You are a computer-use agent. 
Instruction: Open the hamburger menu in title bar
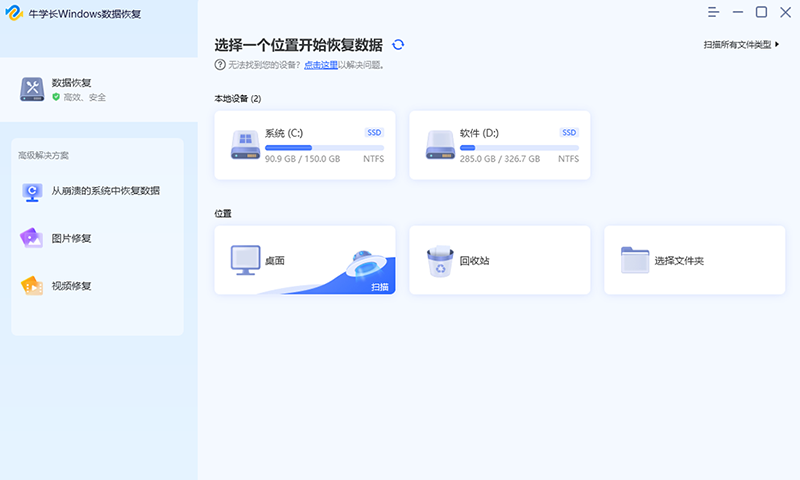coord(713,12)
